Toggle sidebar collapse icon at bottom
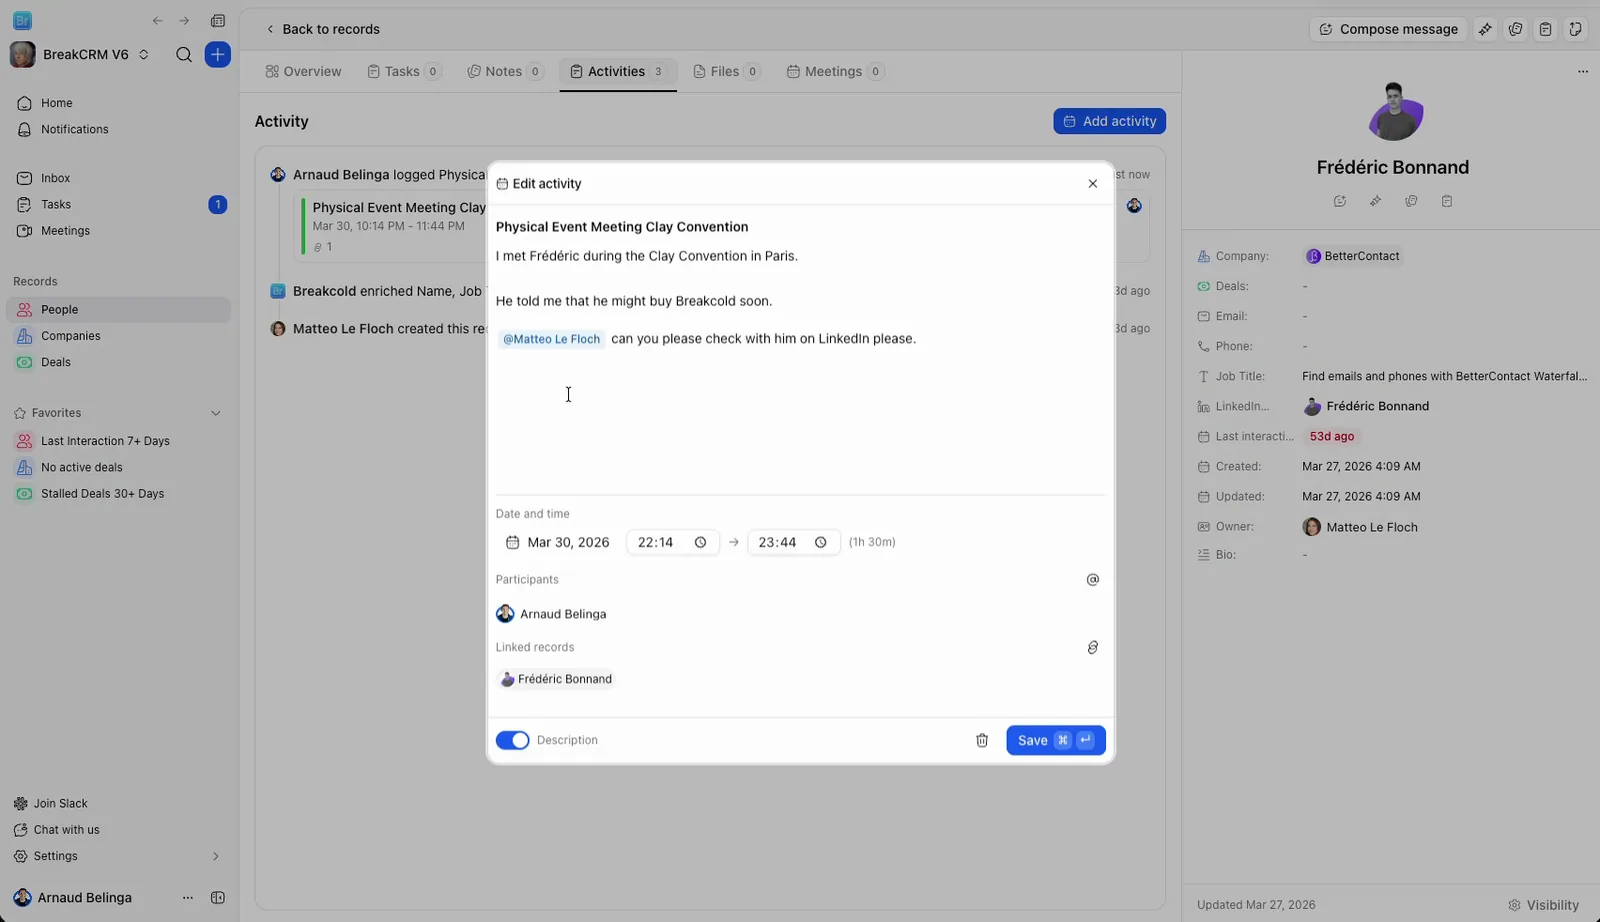The image size is (1600, 922). 218,898
